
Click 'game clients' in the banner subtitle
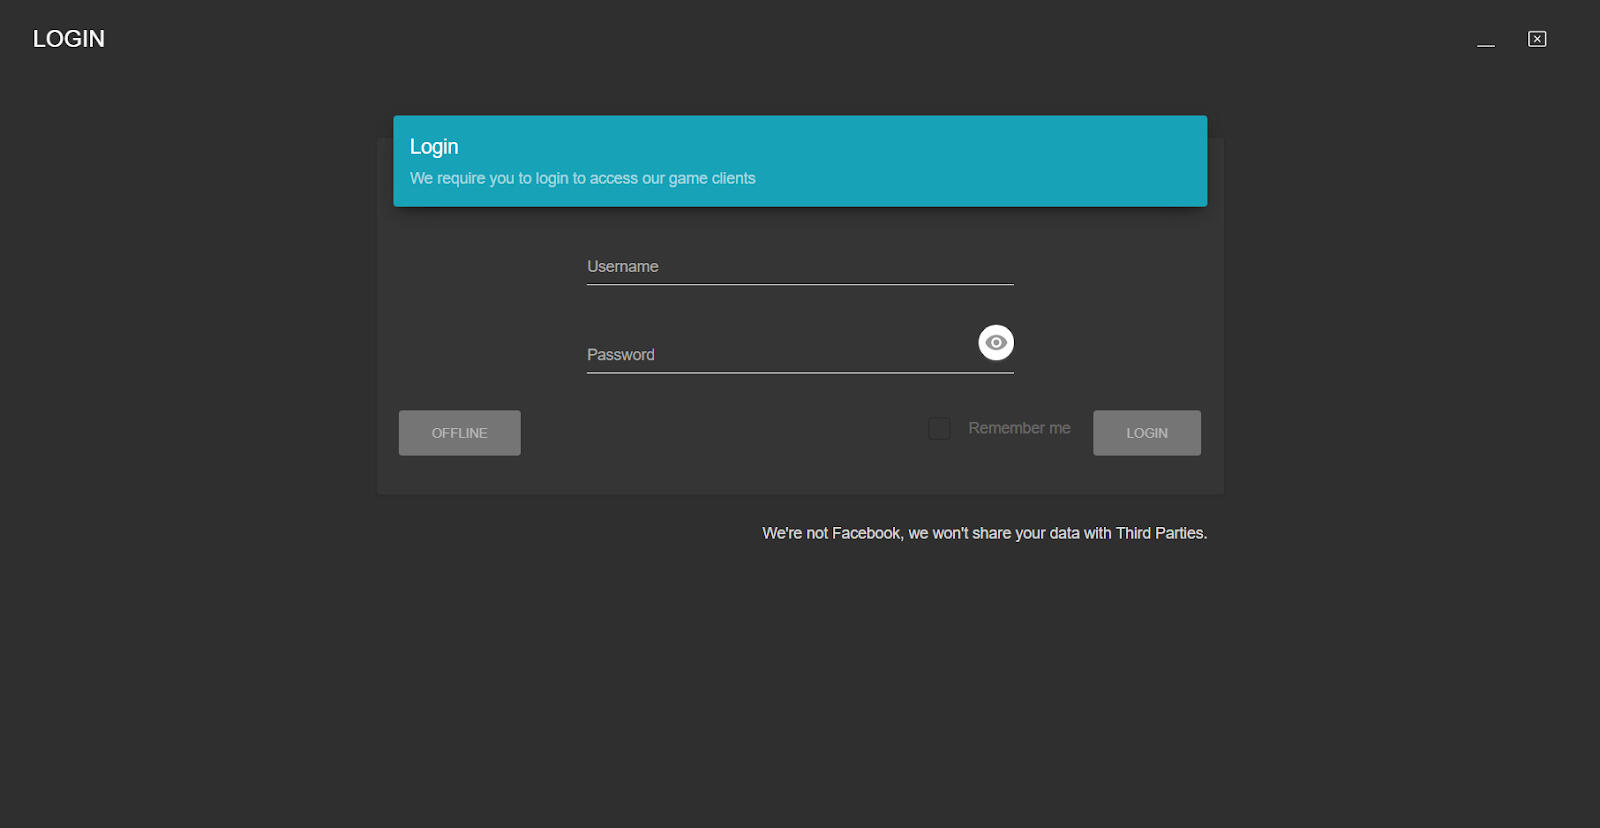tap(711, 178)
